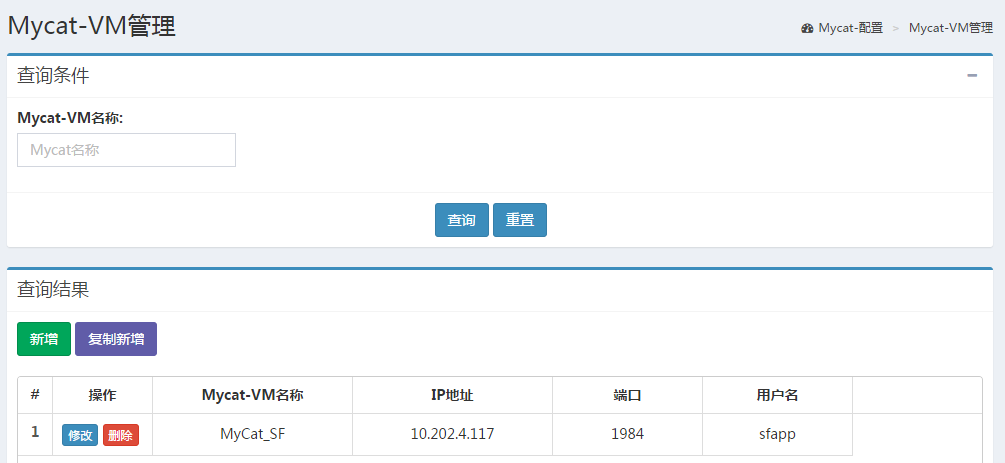Click the 操作 column header
1005x463 pixels.
[x=103, y=395]
